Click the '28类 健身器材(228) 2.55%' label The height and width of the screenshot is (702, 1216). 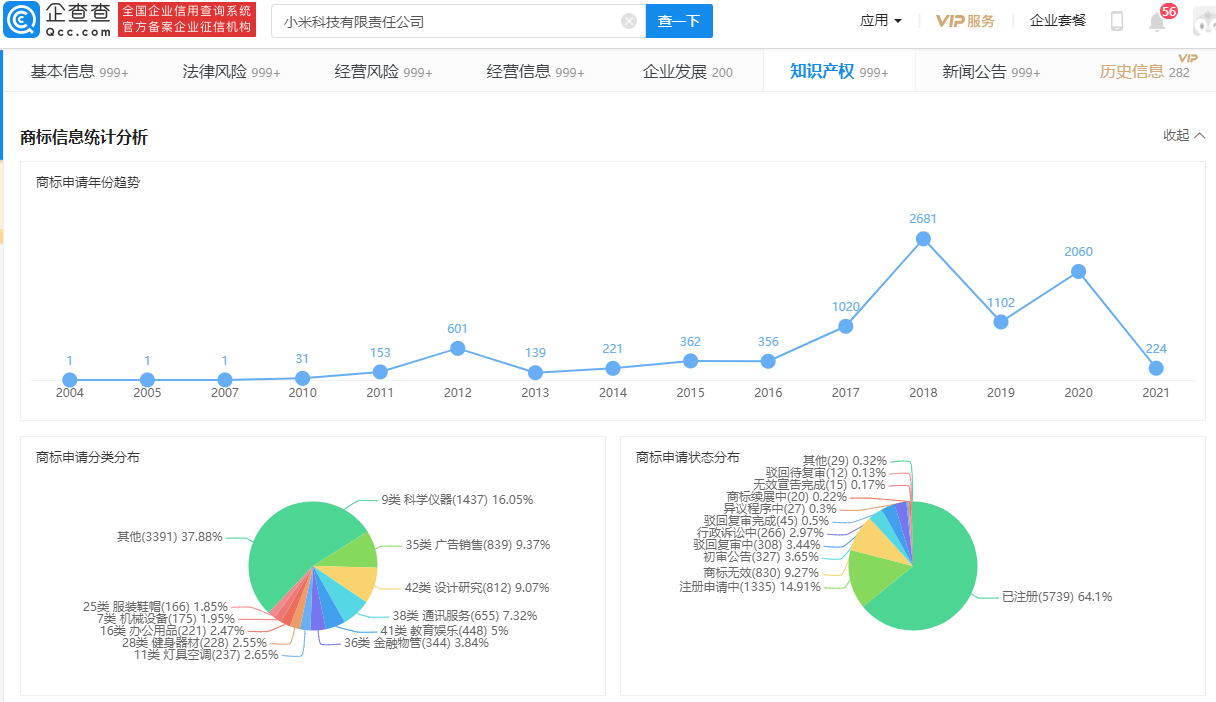pyautogui.click(x=195, y=643)
